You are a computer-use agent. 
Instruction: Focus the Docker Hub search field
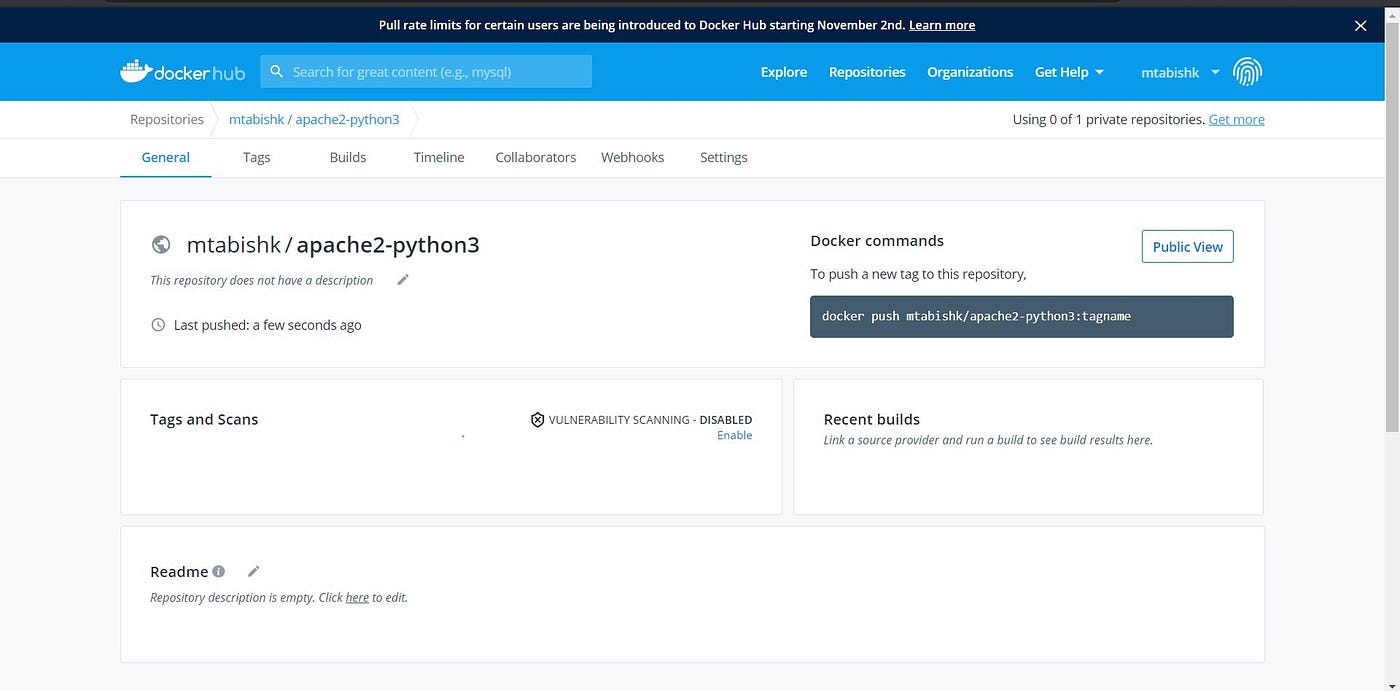426,72
